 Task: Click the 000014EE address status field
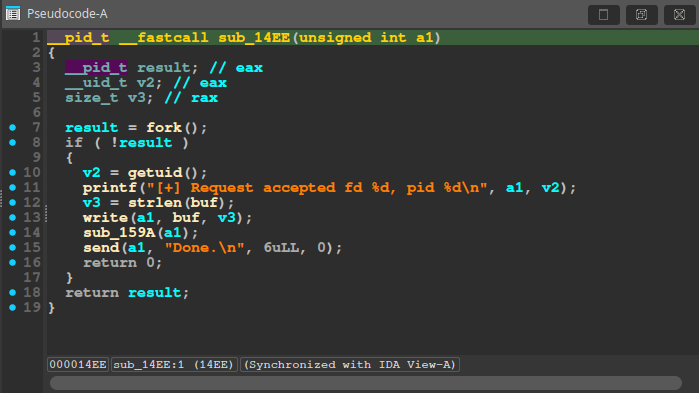(78, 364)
